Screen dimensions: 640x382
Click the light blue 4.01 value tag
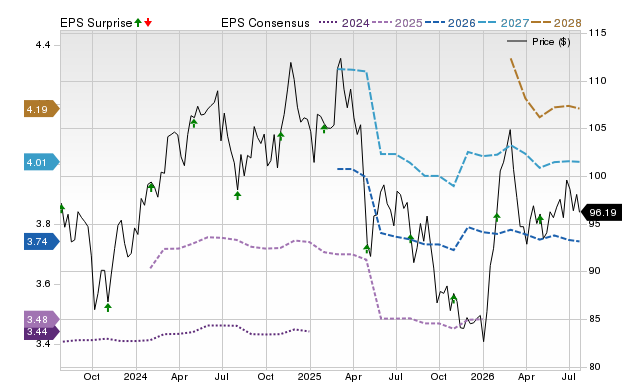(x=42, y=162)
